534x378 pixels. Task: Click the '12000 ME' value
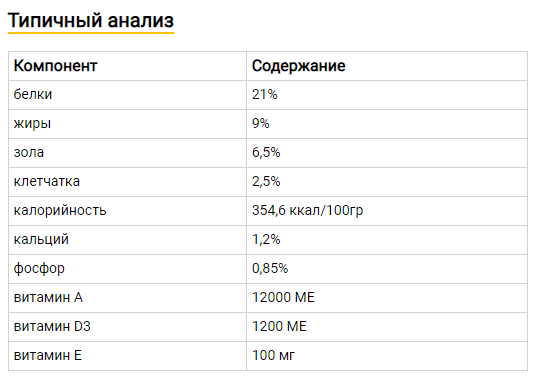click(x=283, y=297)
